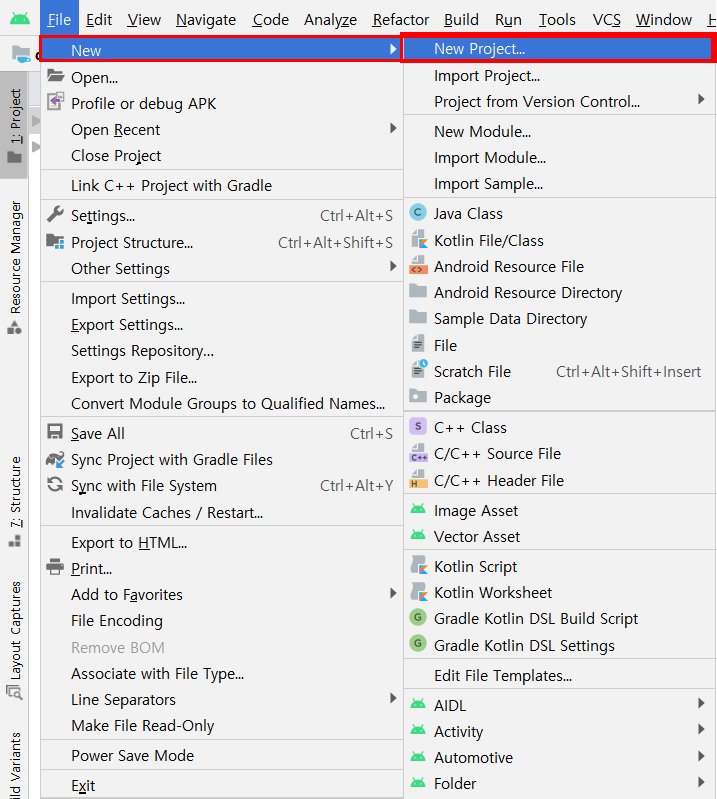Select New Project... menu item
Image resolution: width=717 pixels, height=799 pixels.
[559, 49]
